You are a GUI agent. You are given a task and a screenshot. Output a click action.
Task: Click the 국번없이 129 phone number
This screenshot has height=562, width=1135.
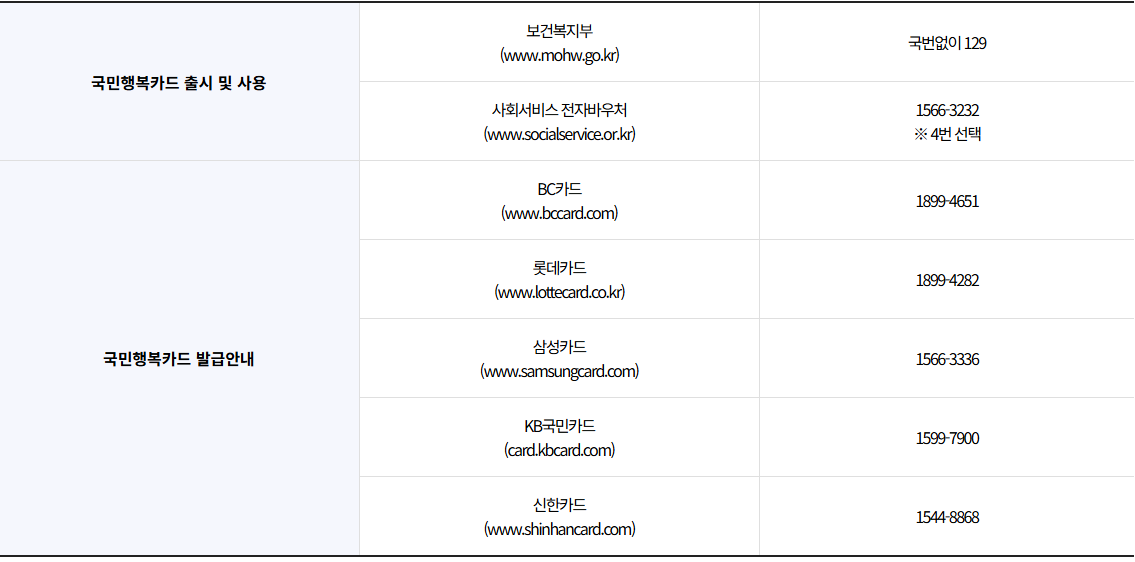(946, 43)
